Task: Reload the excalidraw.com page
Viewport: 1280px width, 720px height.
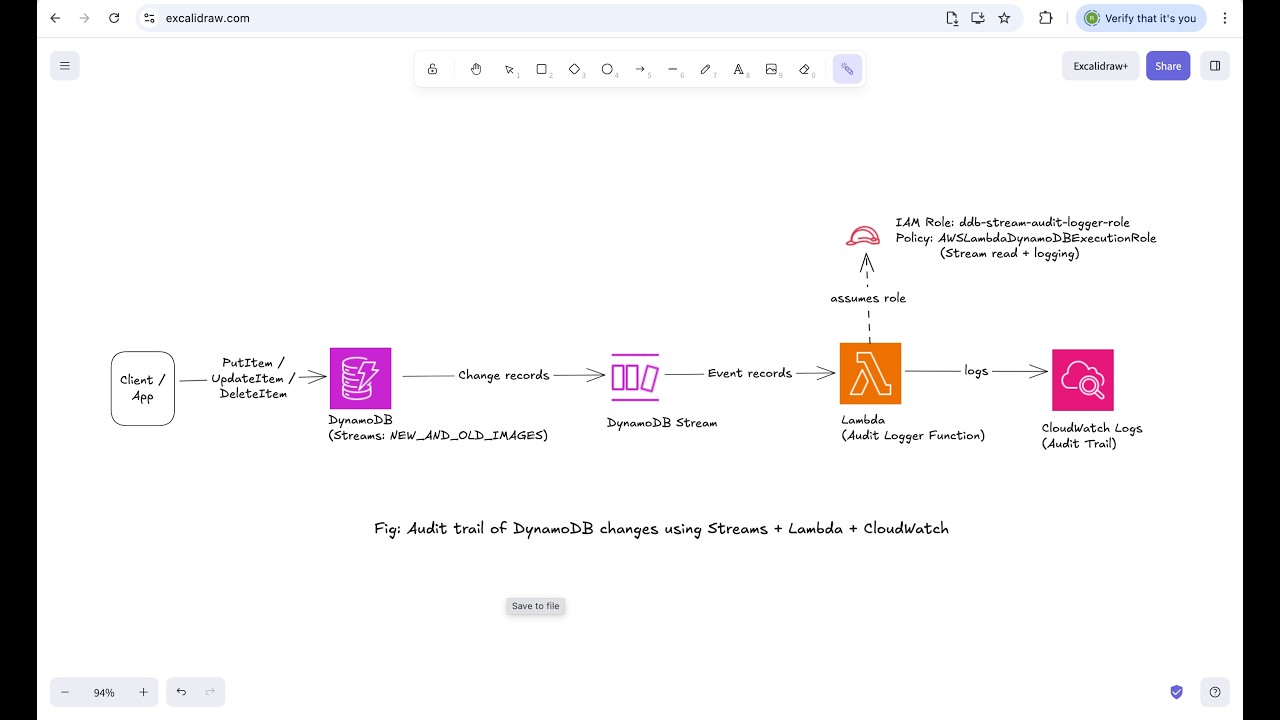Action: pos(114,18)
